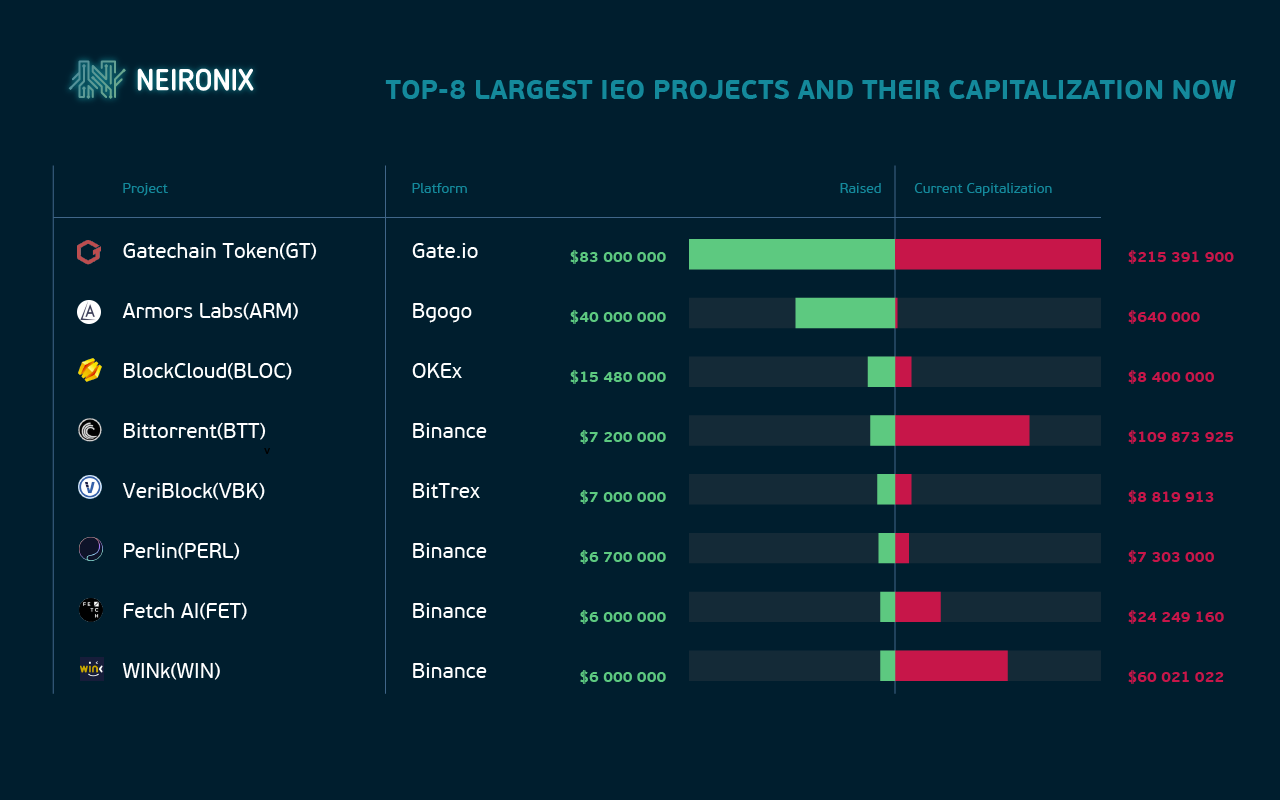Image resolution: width=1280 pixels, height=800 pixels.
Task: Click the $60 021 022 capitalization value
Action: 1176,677
